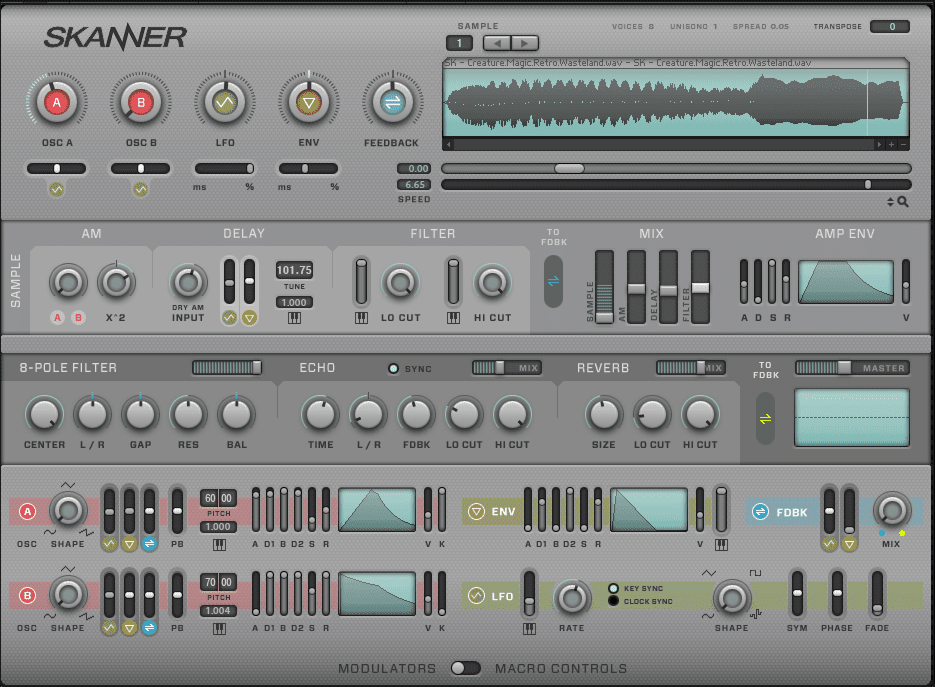935x687 pixels.
Task: Select CLOCK SYNC mode for the LFO
Action: pyautogui.click(x=615, y=600)
